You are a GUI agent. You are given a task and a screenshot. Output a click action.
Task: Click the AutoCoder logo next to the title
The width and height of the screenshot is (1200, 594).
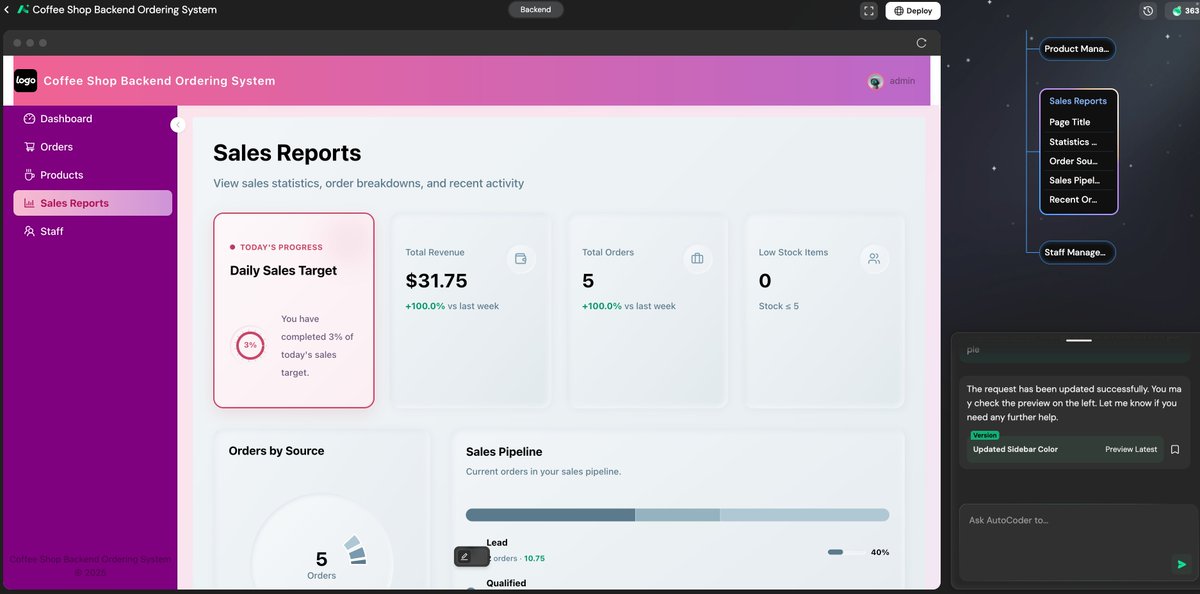pos(23,10)
